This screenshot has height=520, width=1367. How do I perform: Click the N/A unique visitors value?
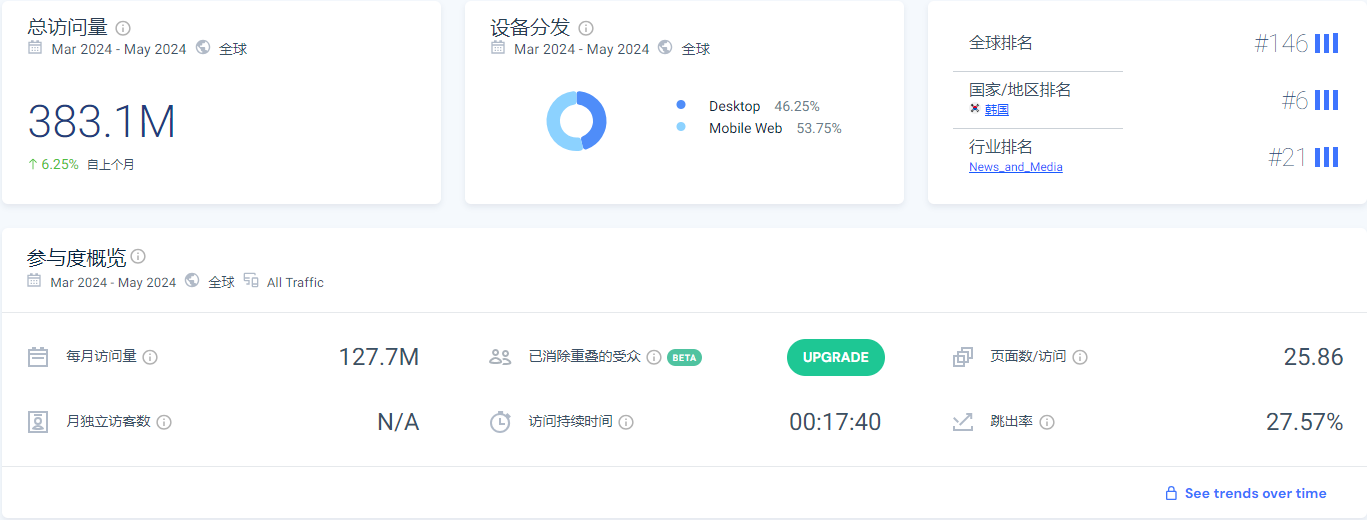click(x=398, y=422)
